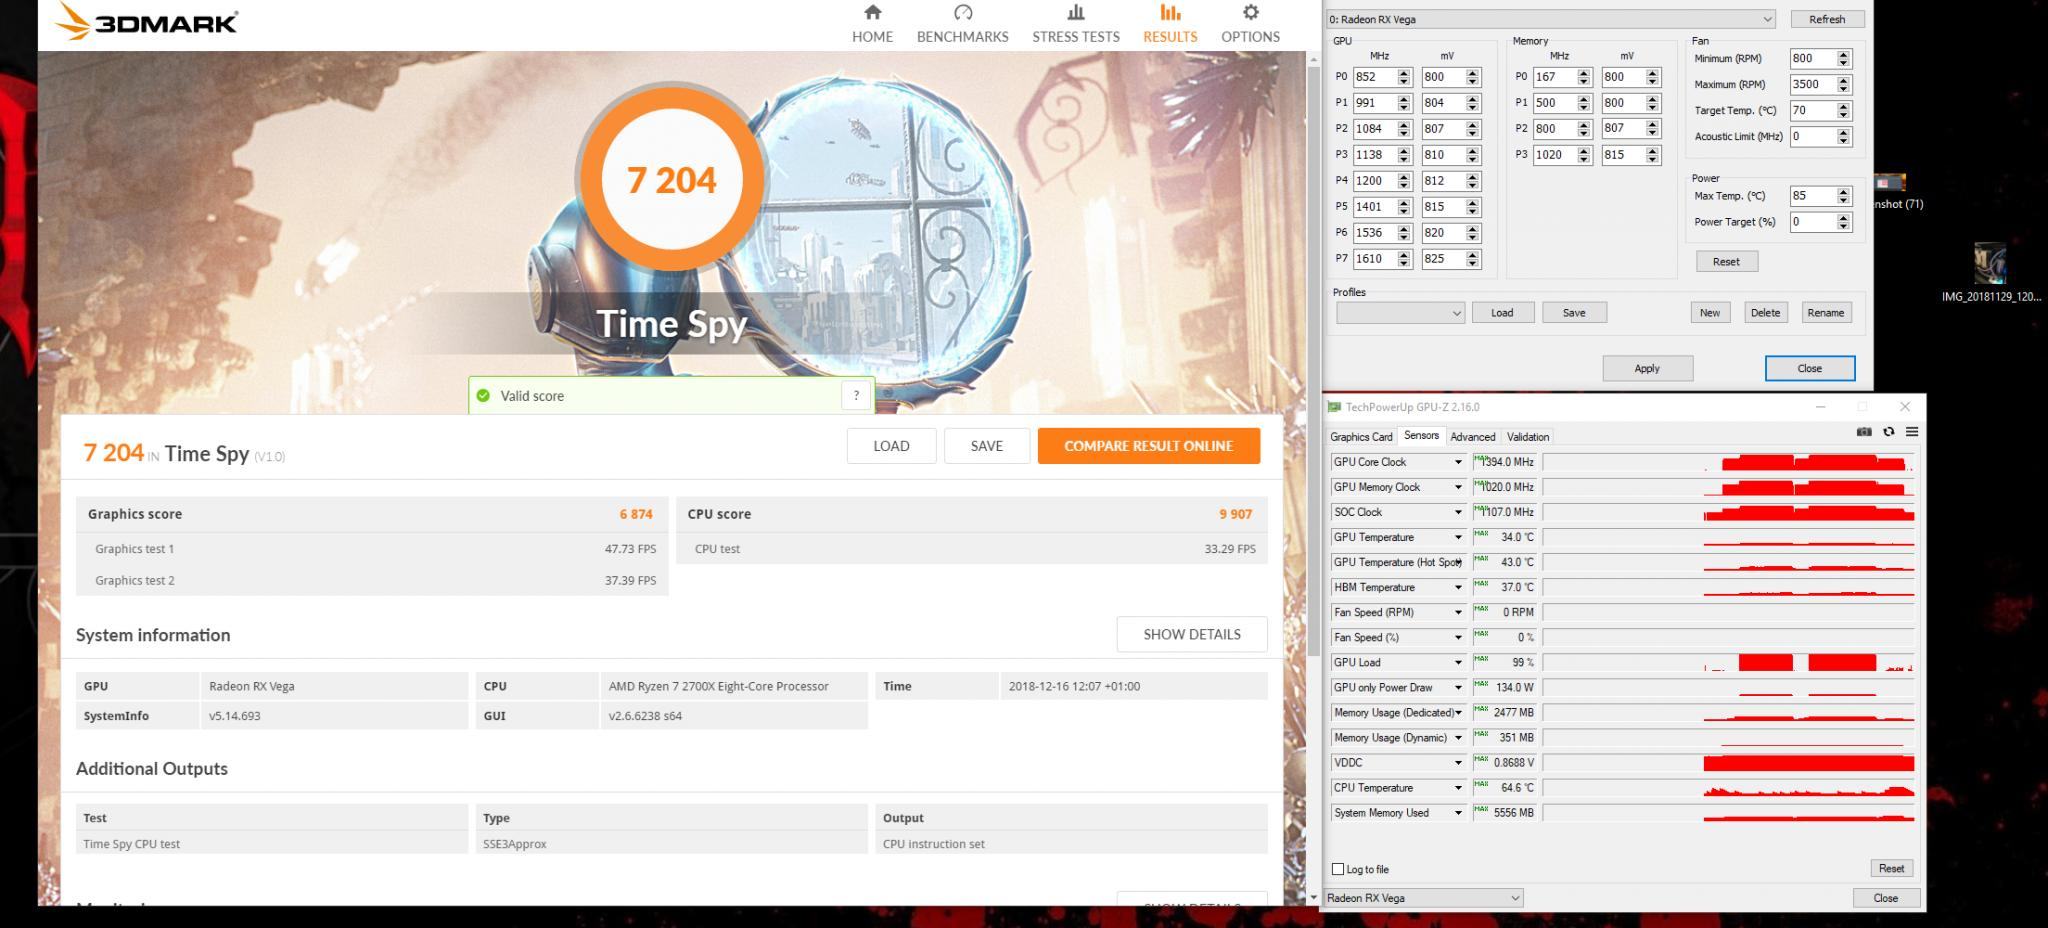
Task: Click the green valid score checkmark
Action: pyautogui.click(x=483, y=396)
